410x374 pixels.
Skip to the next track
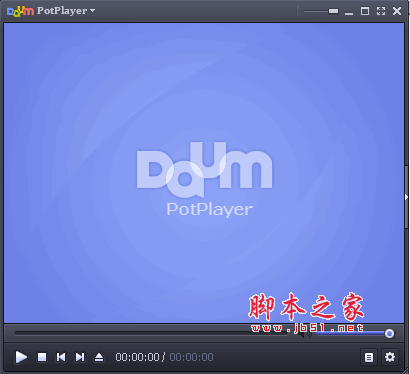[x=80, y=357]
